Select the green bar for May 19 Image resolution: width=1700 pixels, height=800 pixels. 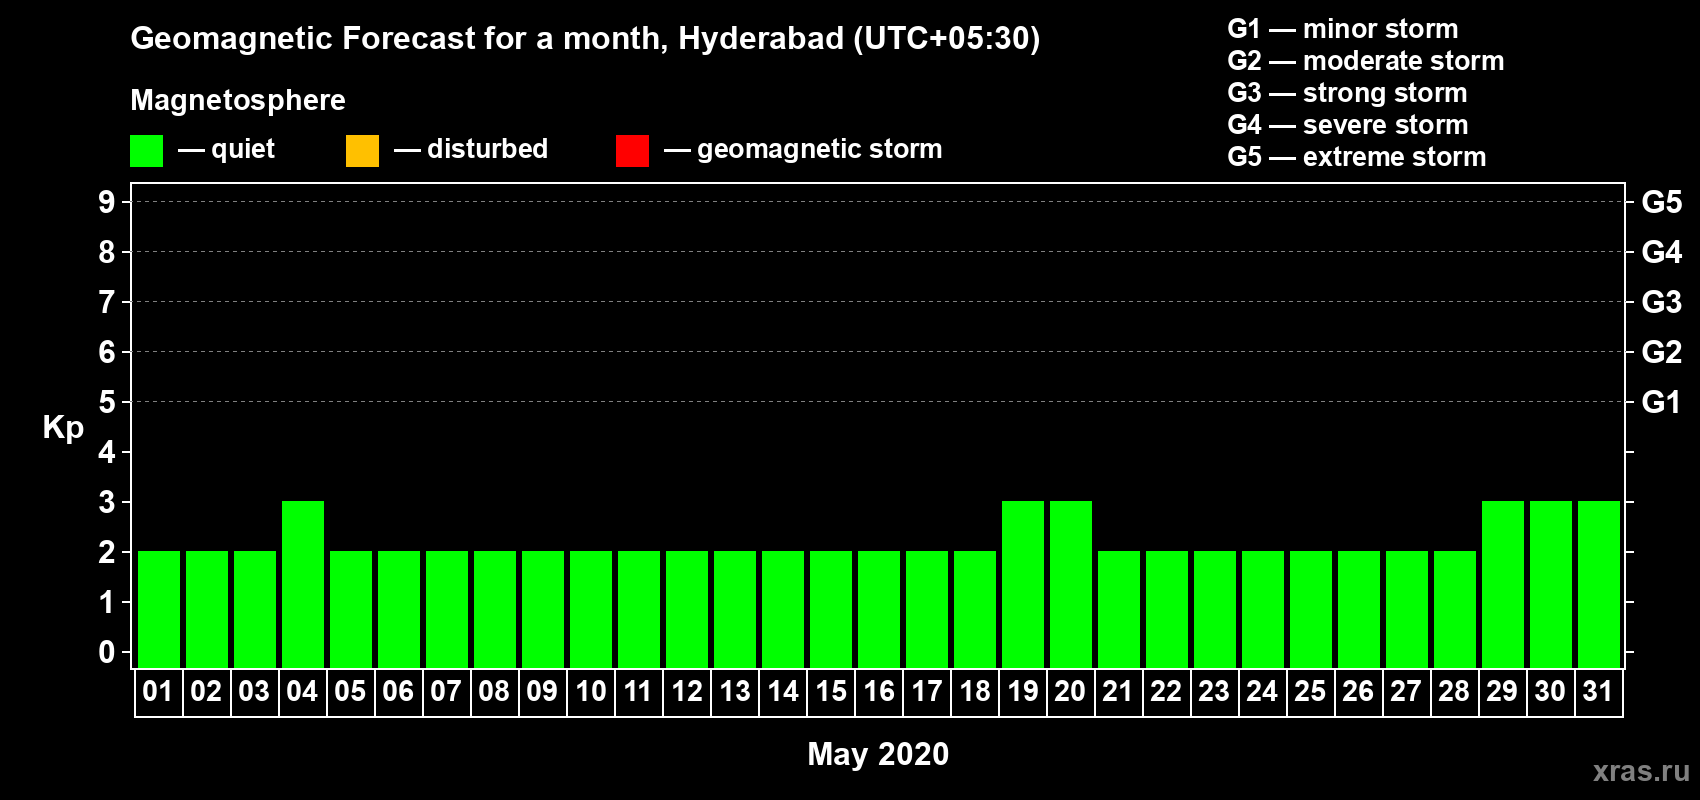(x=1023, y=584)
